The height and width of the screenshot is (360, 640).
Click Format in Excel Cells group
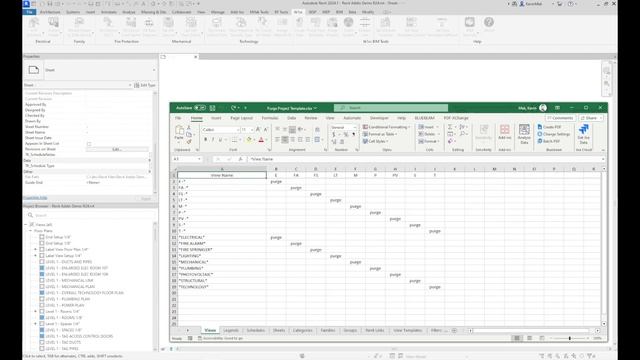coord(429,141)
